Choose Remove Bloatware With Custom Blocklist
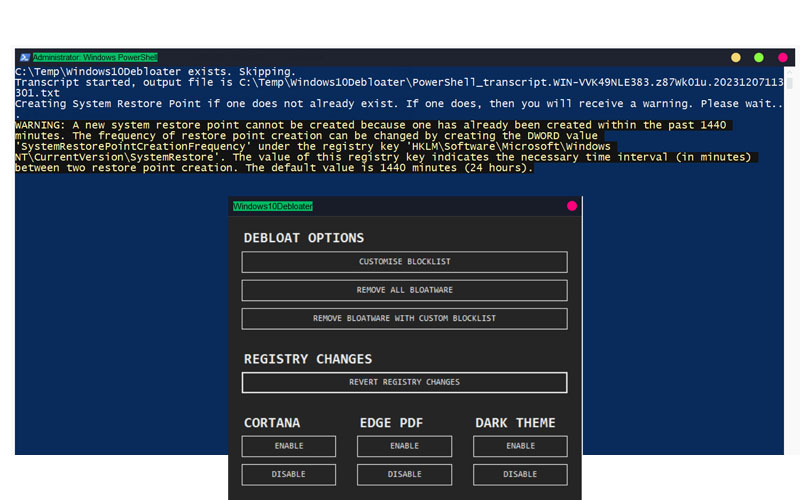The height and width of the screenshot is (500, 800). (405, 318)
